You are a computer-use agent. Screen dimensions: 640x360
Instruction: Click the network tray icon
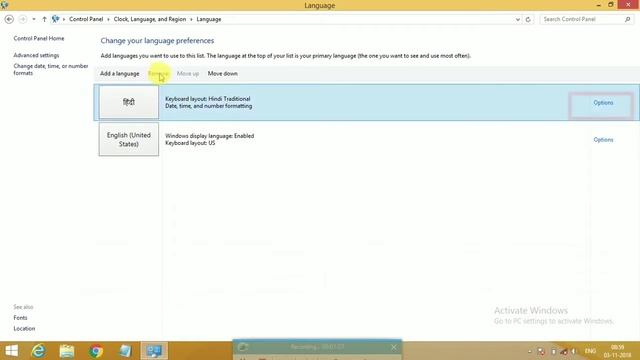pyautogui.click(x=564, y=351)
